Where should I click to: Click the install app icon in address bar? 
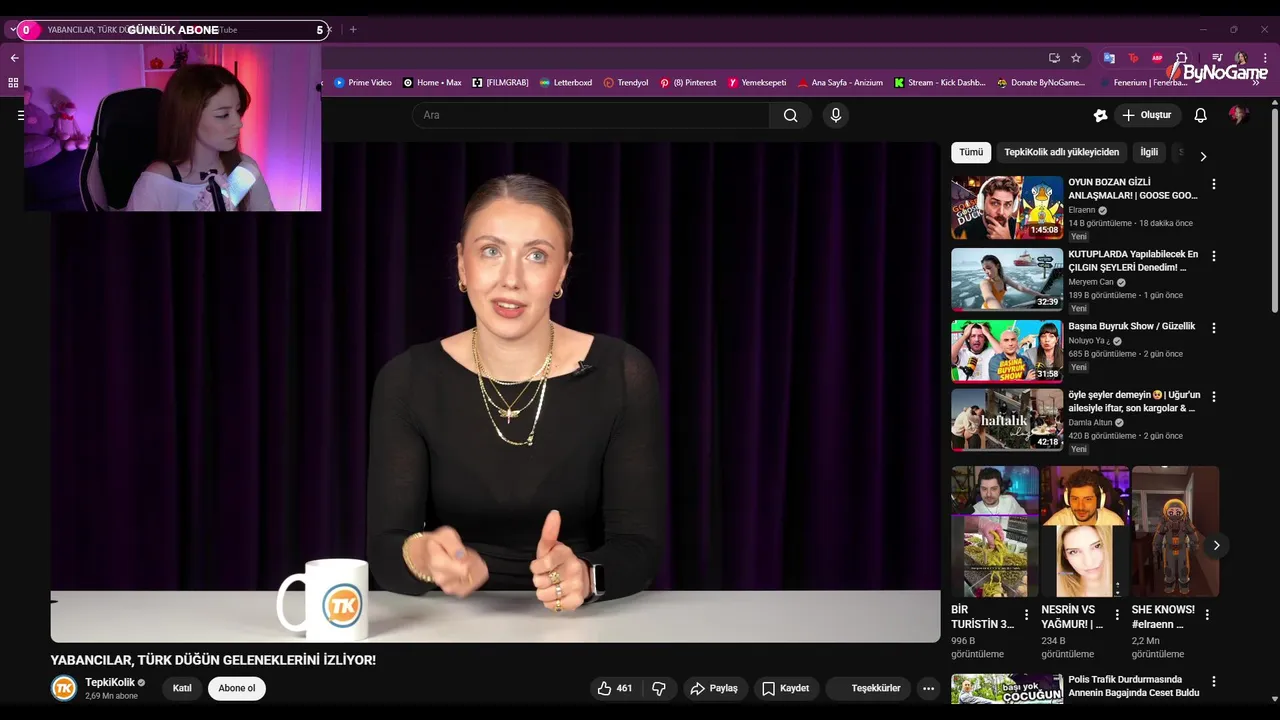click(1054, 58)
